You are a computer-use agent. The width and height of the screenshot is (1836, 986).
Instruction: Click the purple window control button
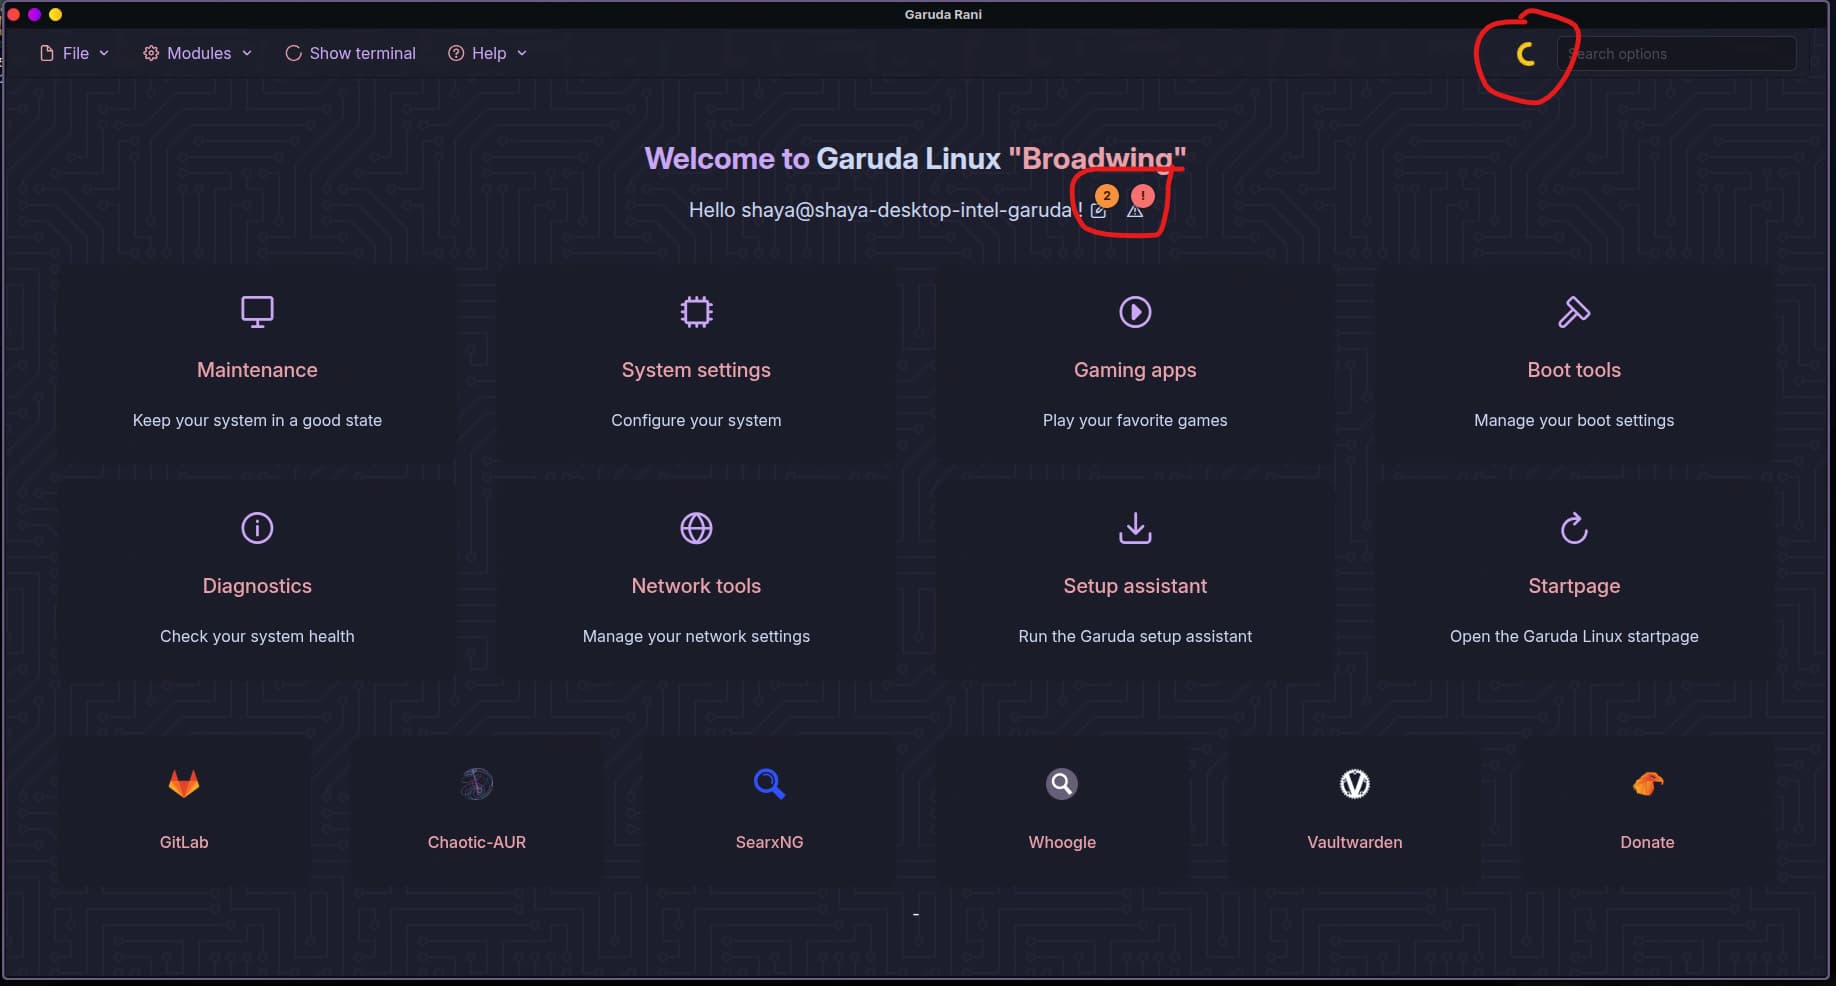coord(34,14)
